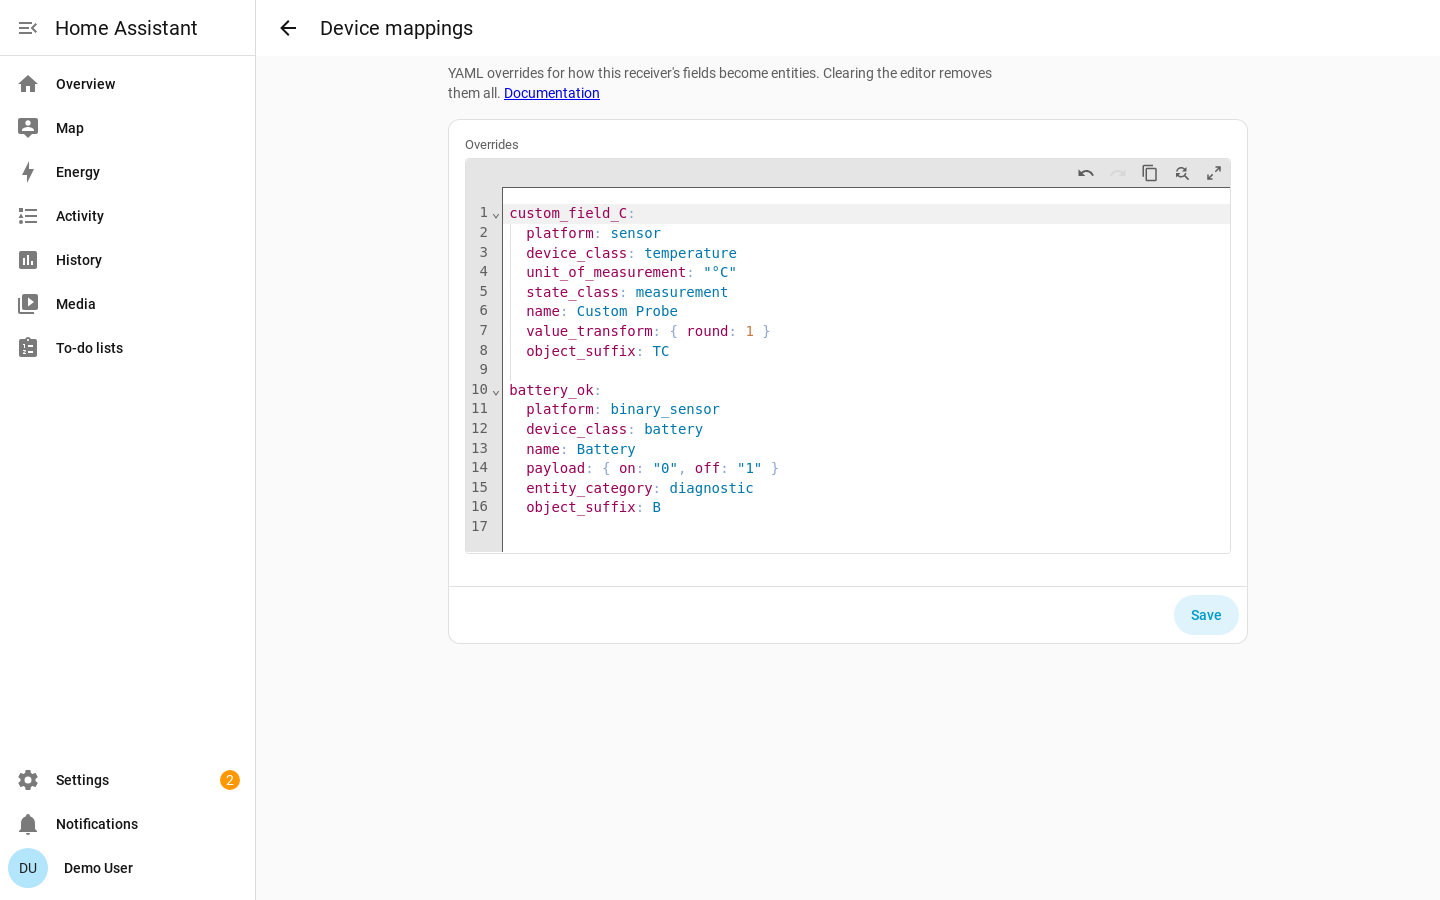Open the Demo User profile

(128, 868)
